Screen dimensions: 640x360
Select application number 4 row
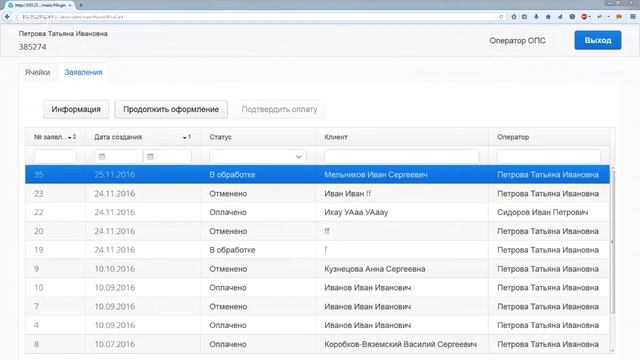click(x=317, y=325)
